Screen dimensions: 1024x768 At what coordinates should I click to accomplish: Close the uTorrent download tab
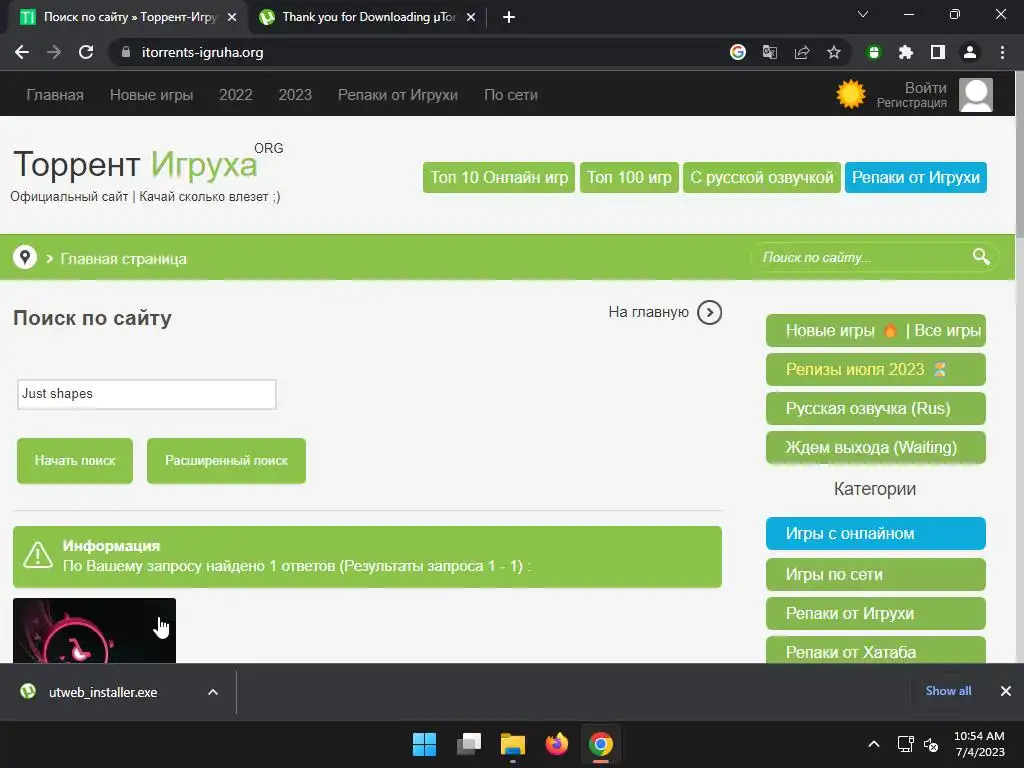[471, 17]
